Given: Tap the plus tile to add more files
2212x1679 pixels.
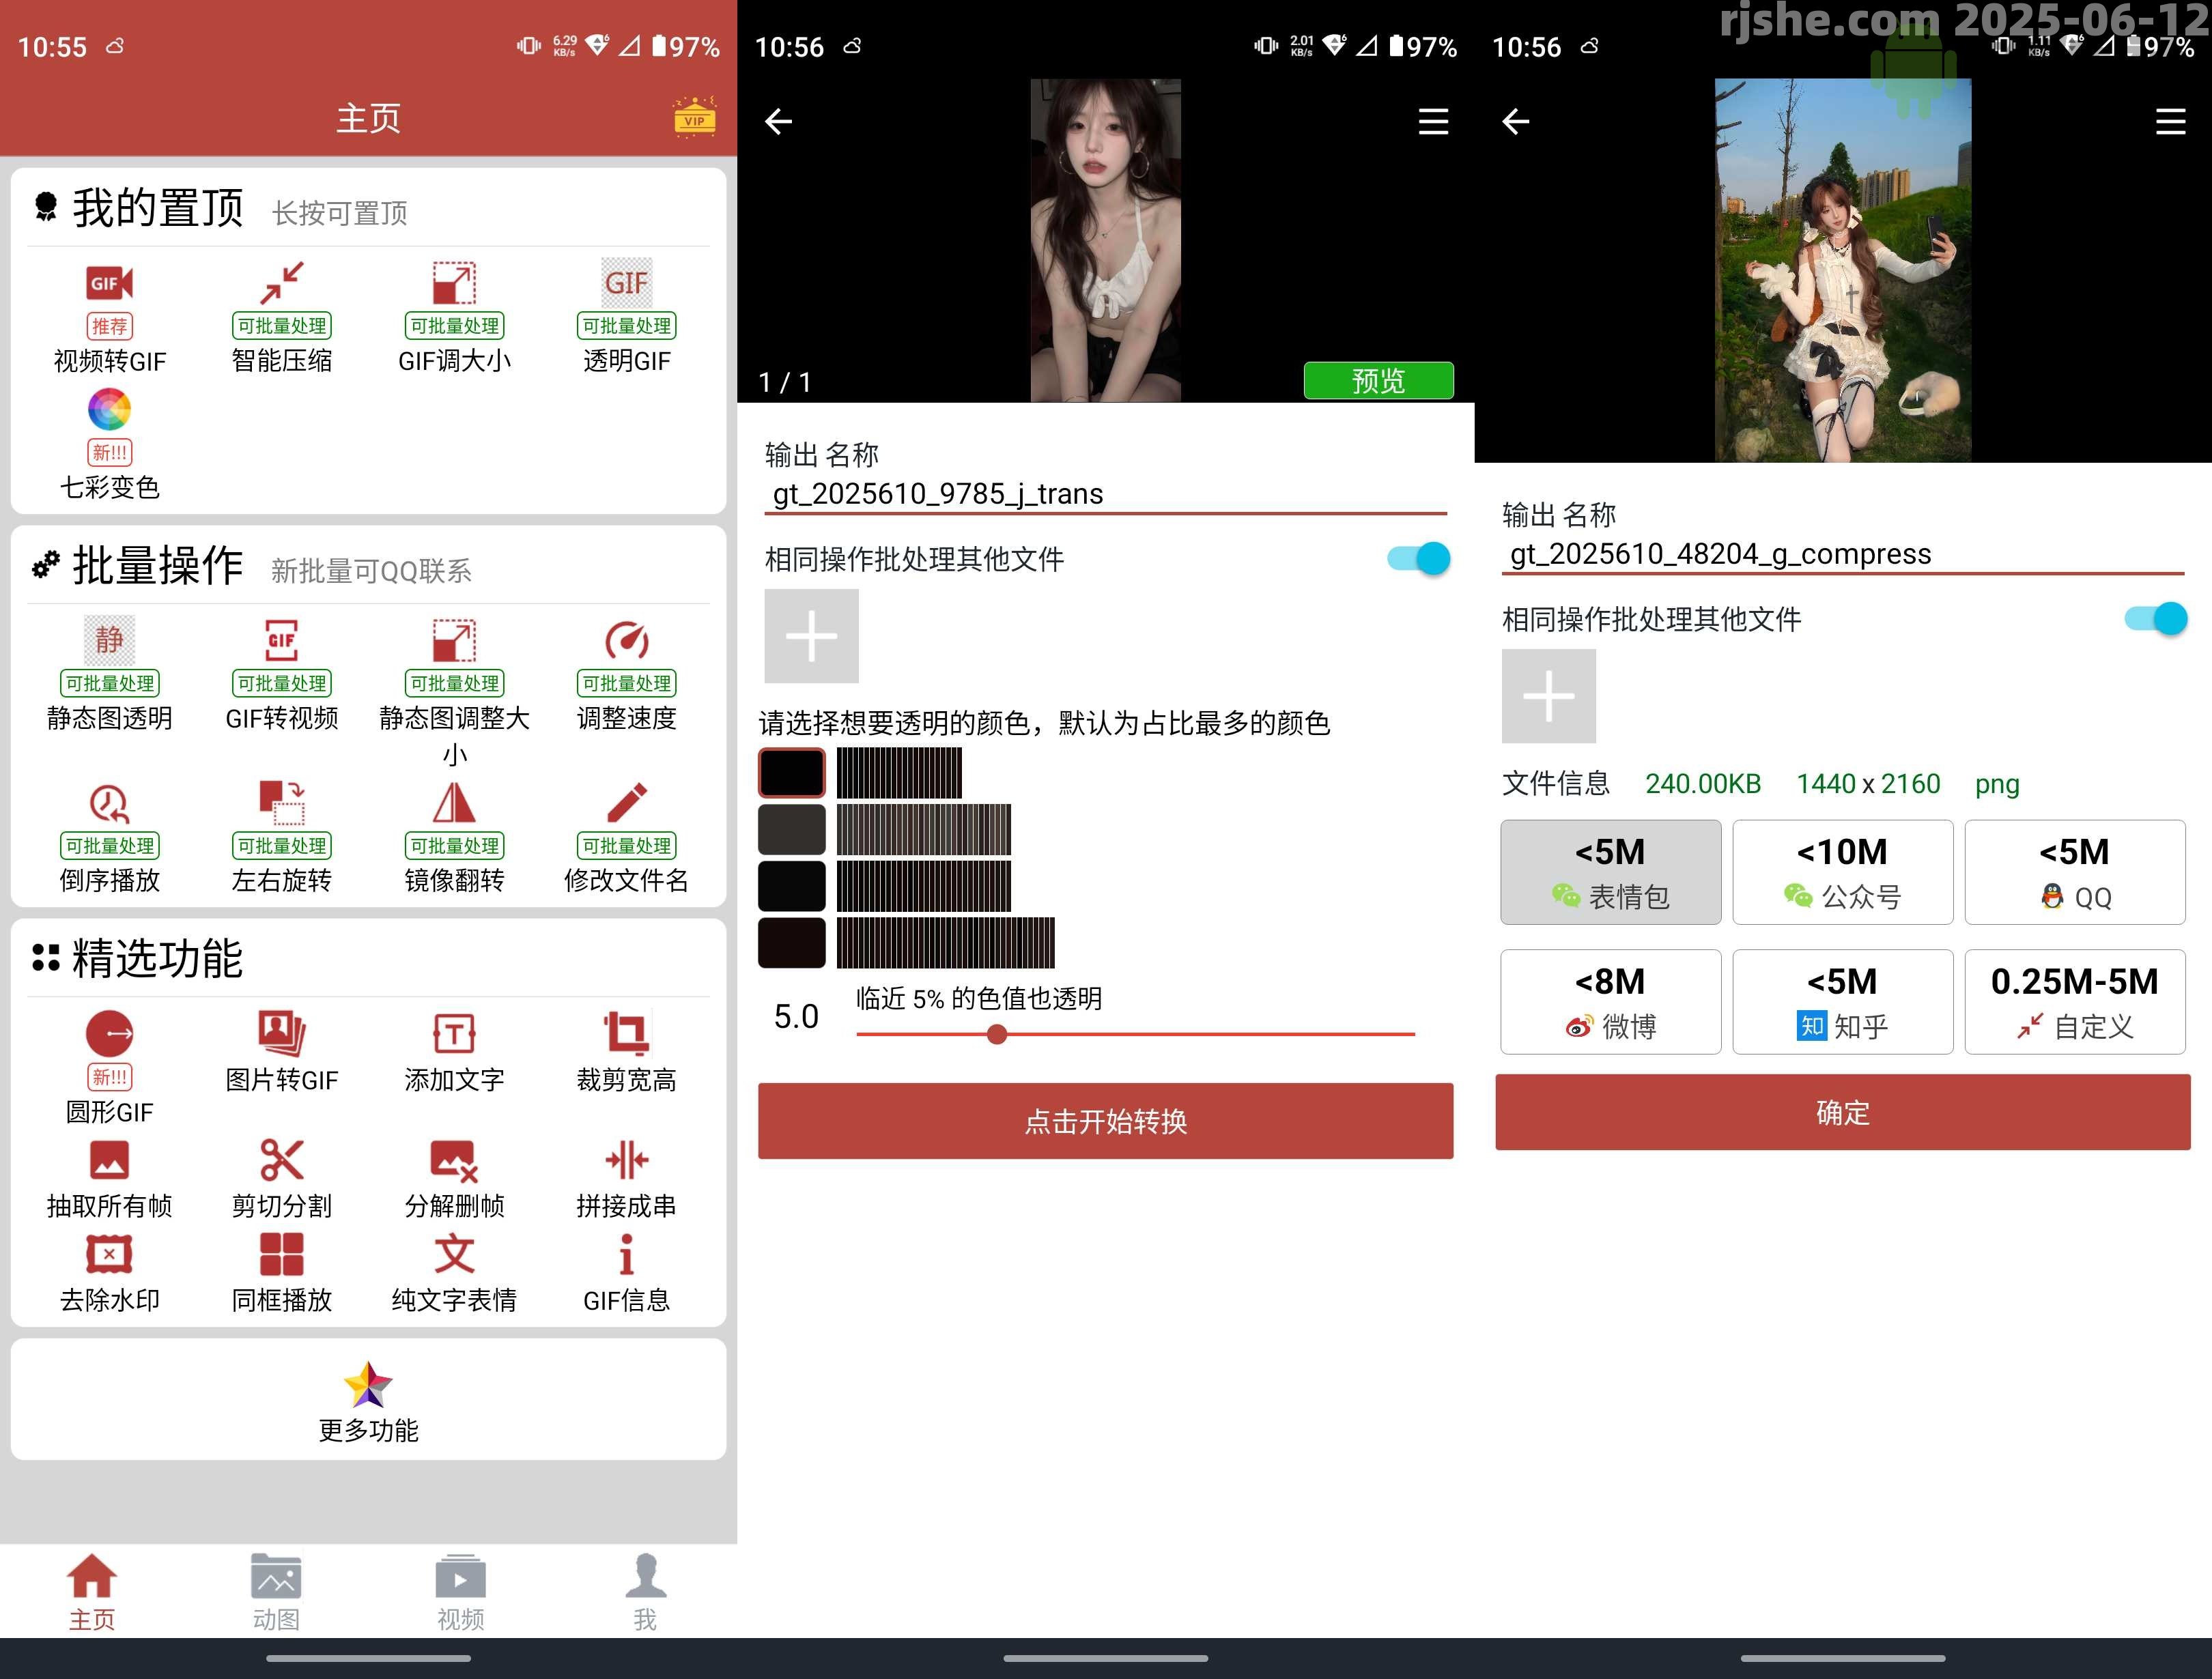Looking at the screenshot, I should click(x=810, y=636).
